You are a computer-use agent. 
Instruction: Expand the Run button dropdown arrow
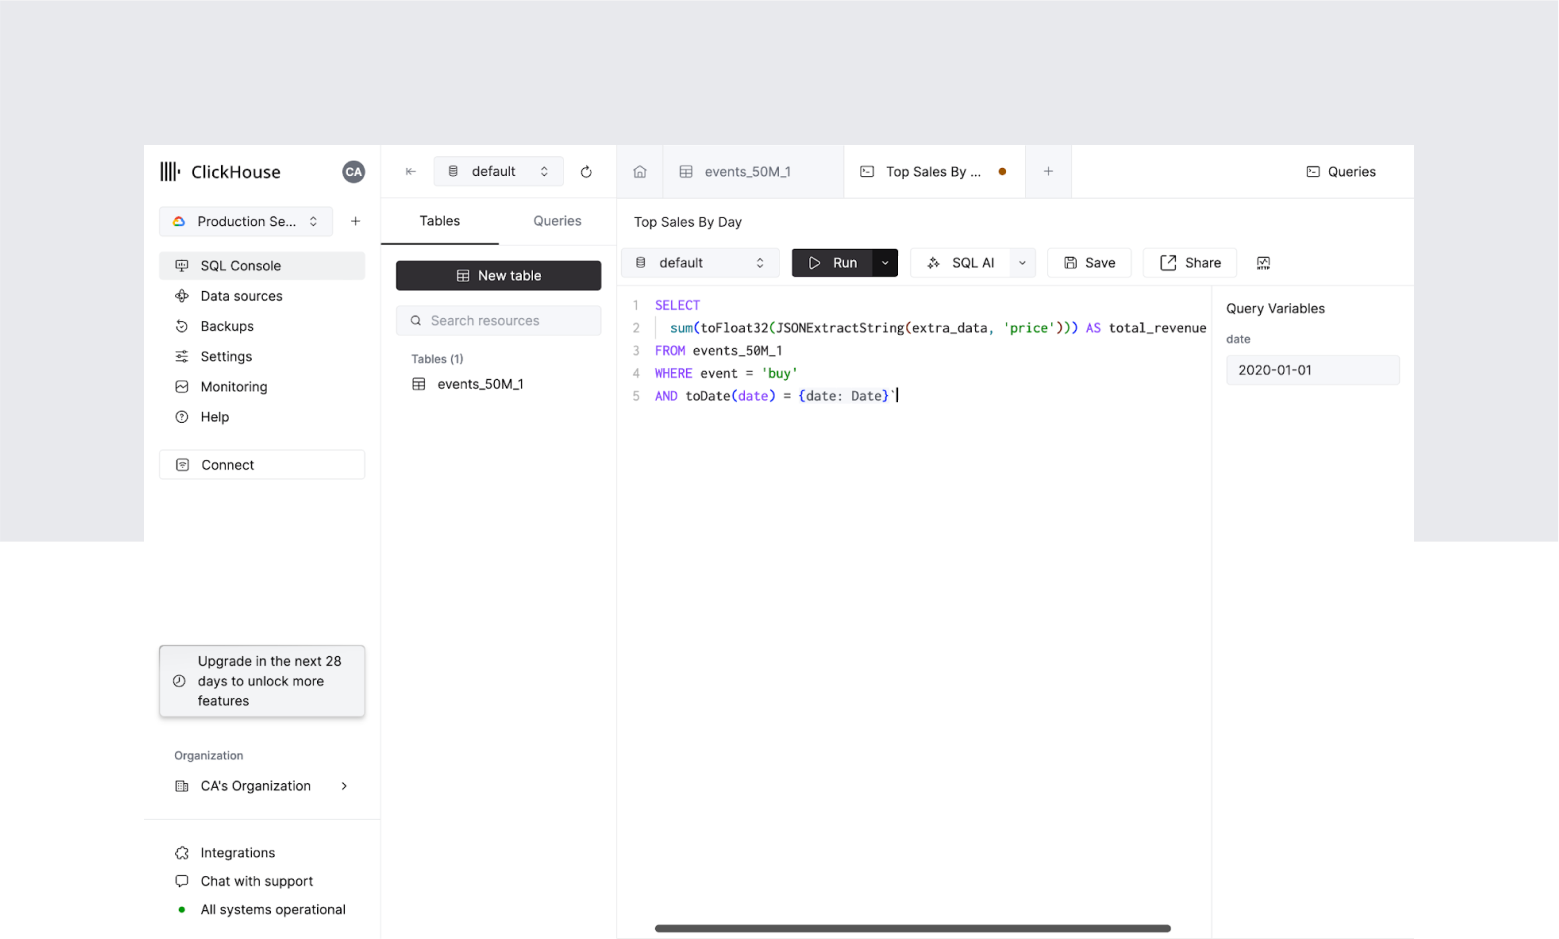coord(885,263)
